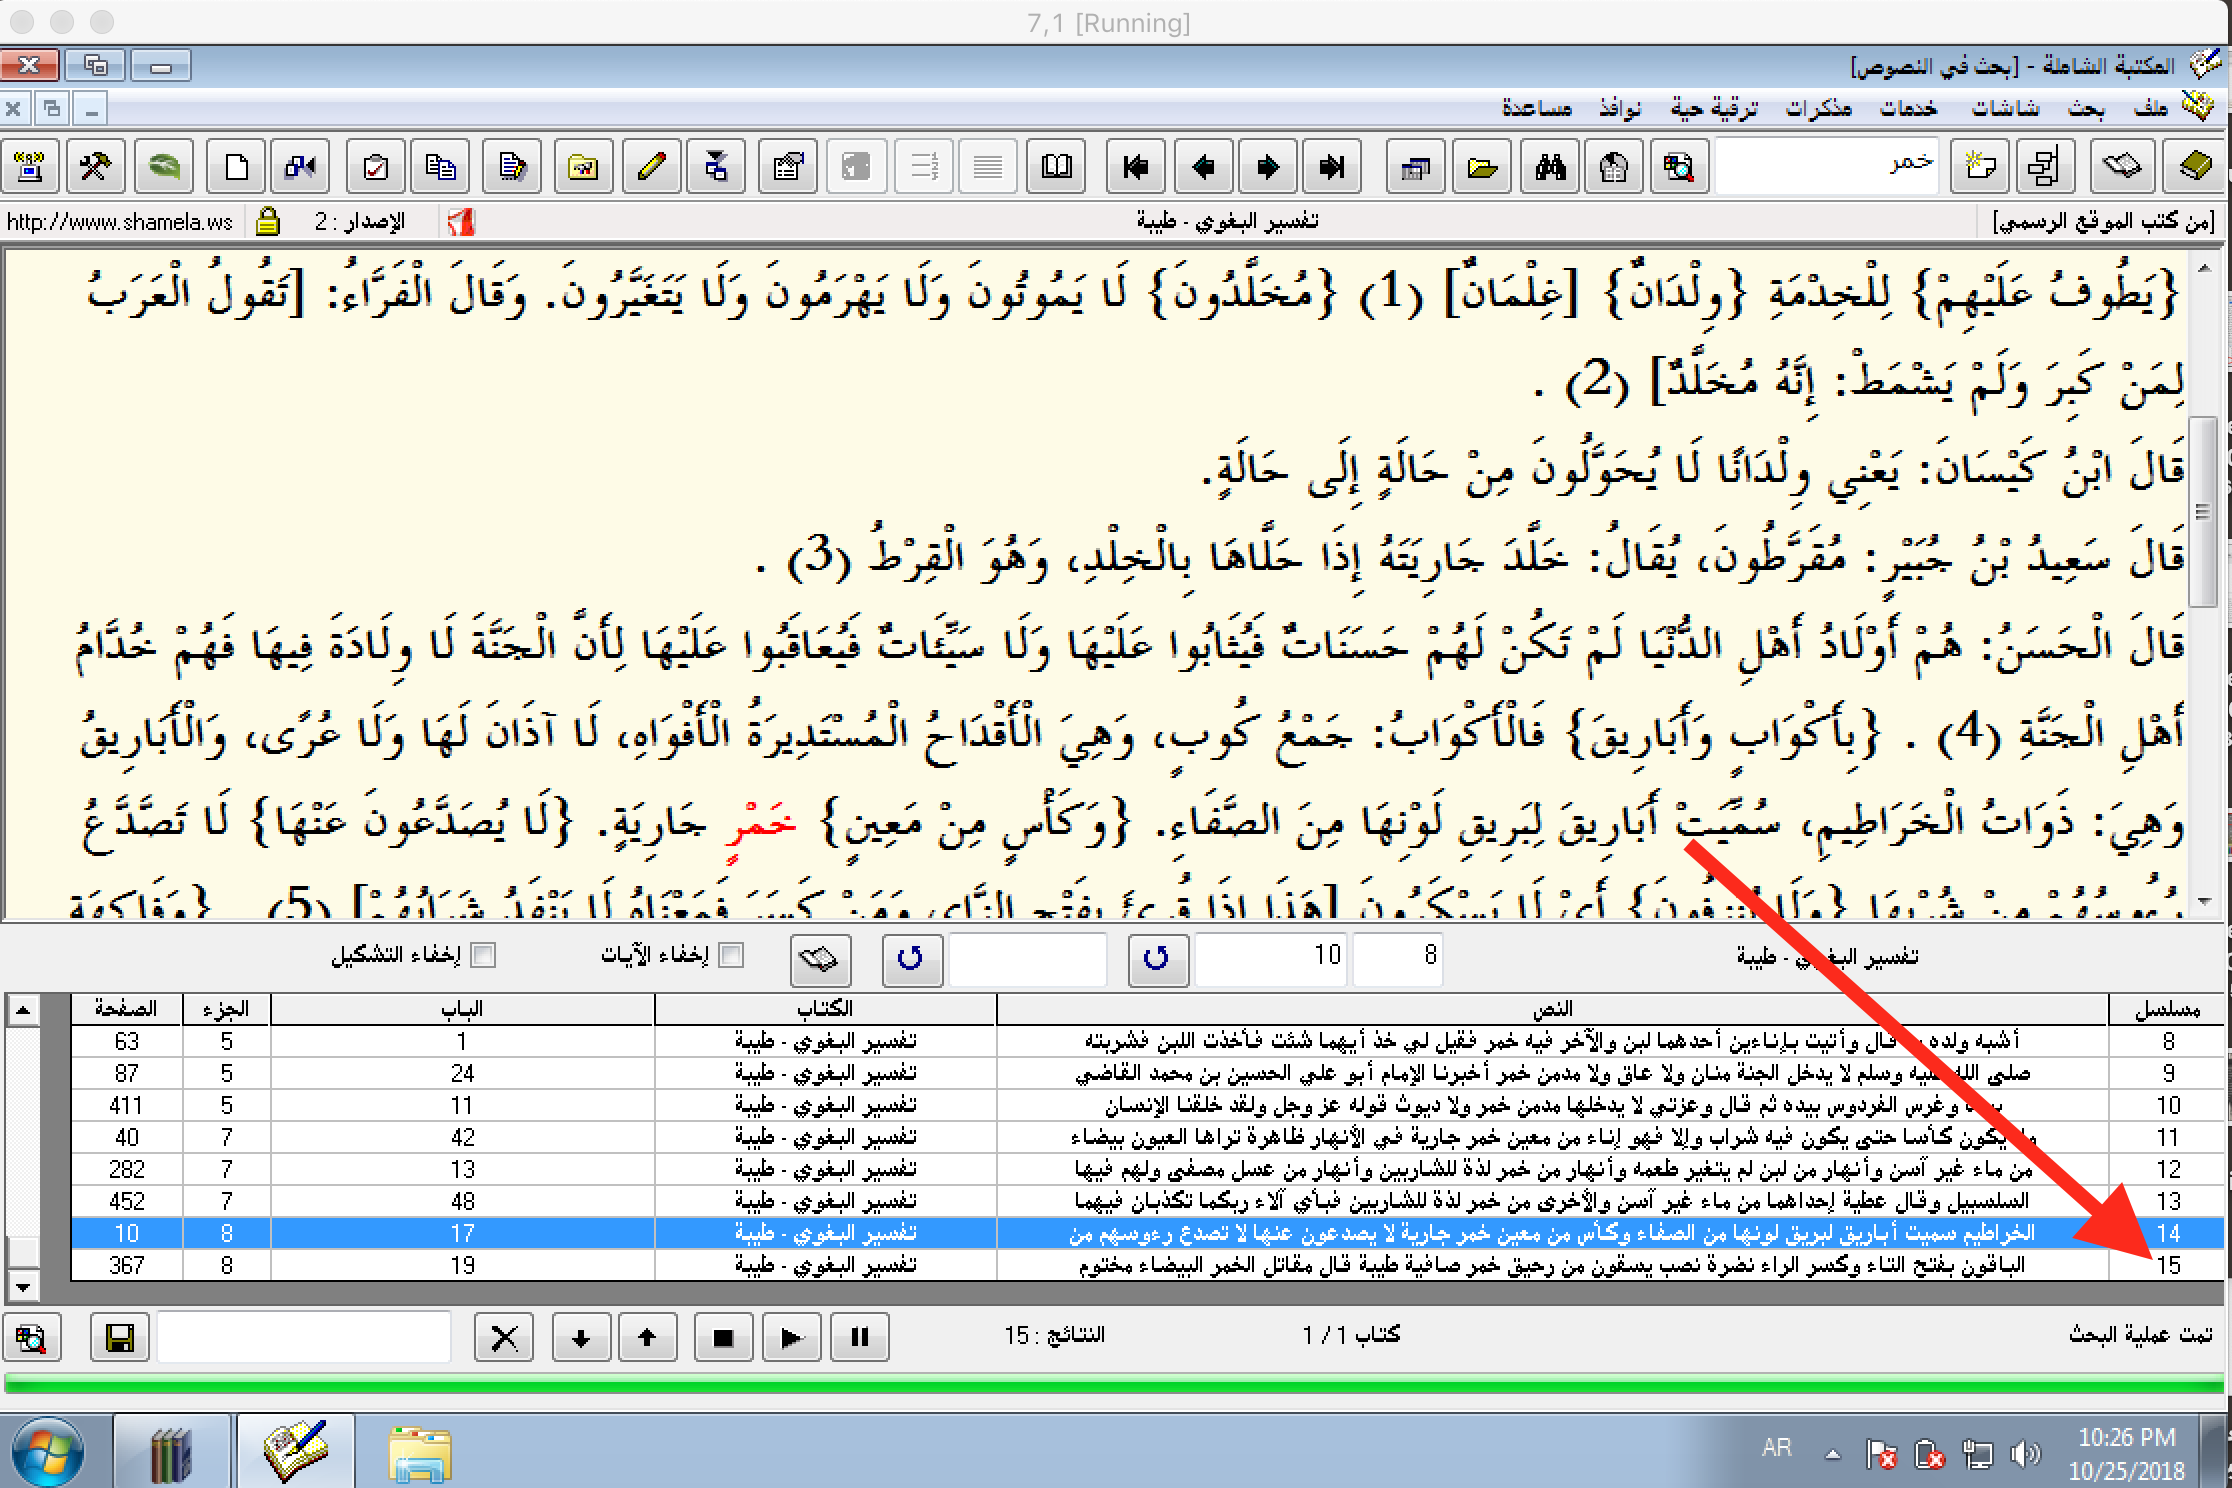
Task: Pause results playback with the pause button
Action: (860, 1337)
